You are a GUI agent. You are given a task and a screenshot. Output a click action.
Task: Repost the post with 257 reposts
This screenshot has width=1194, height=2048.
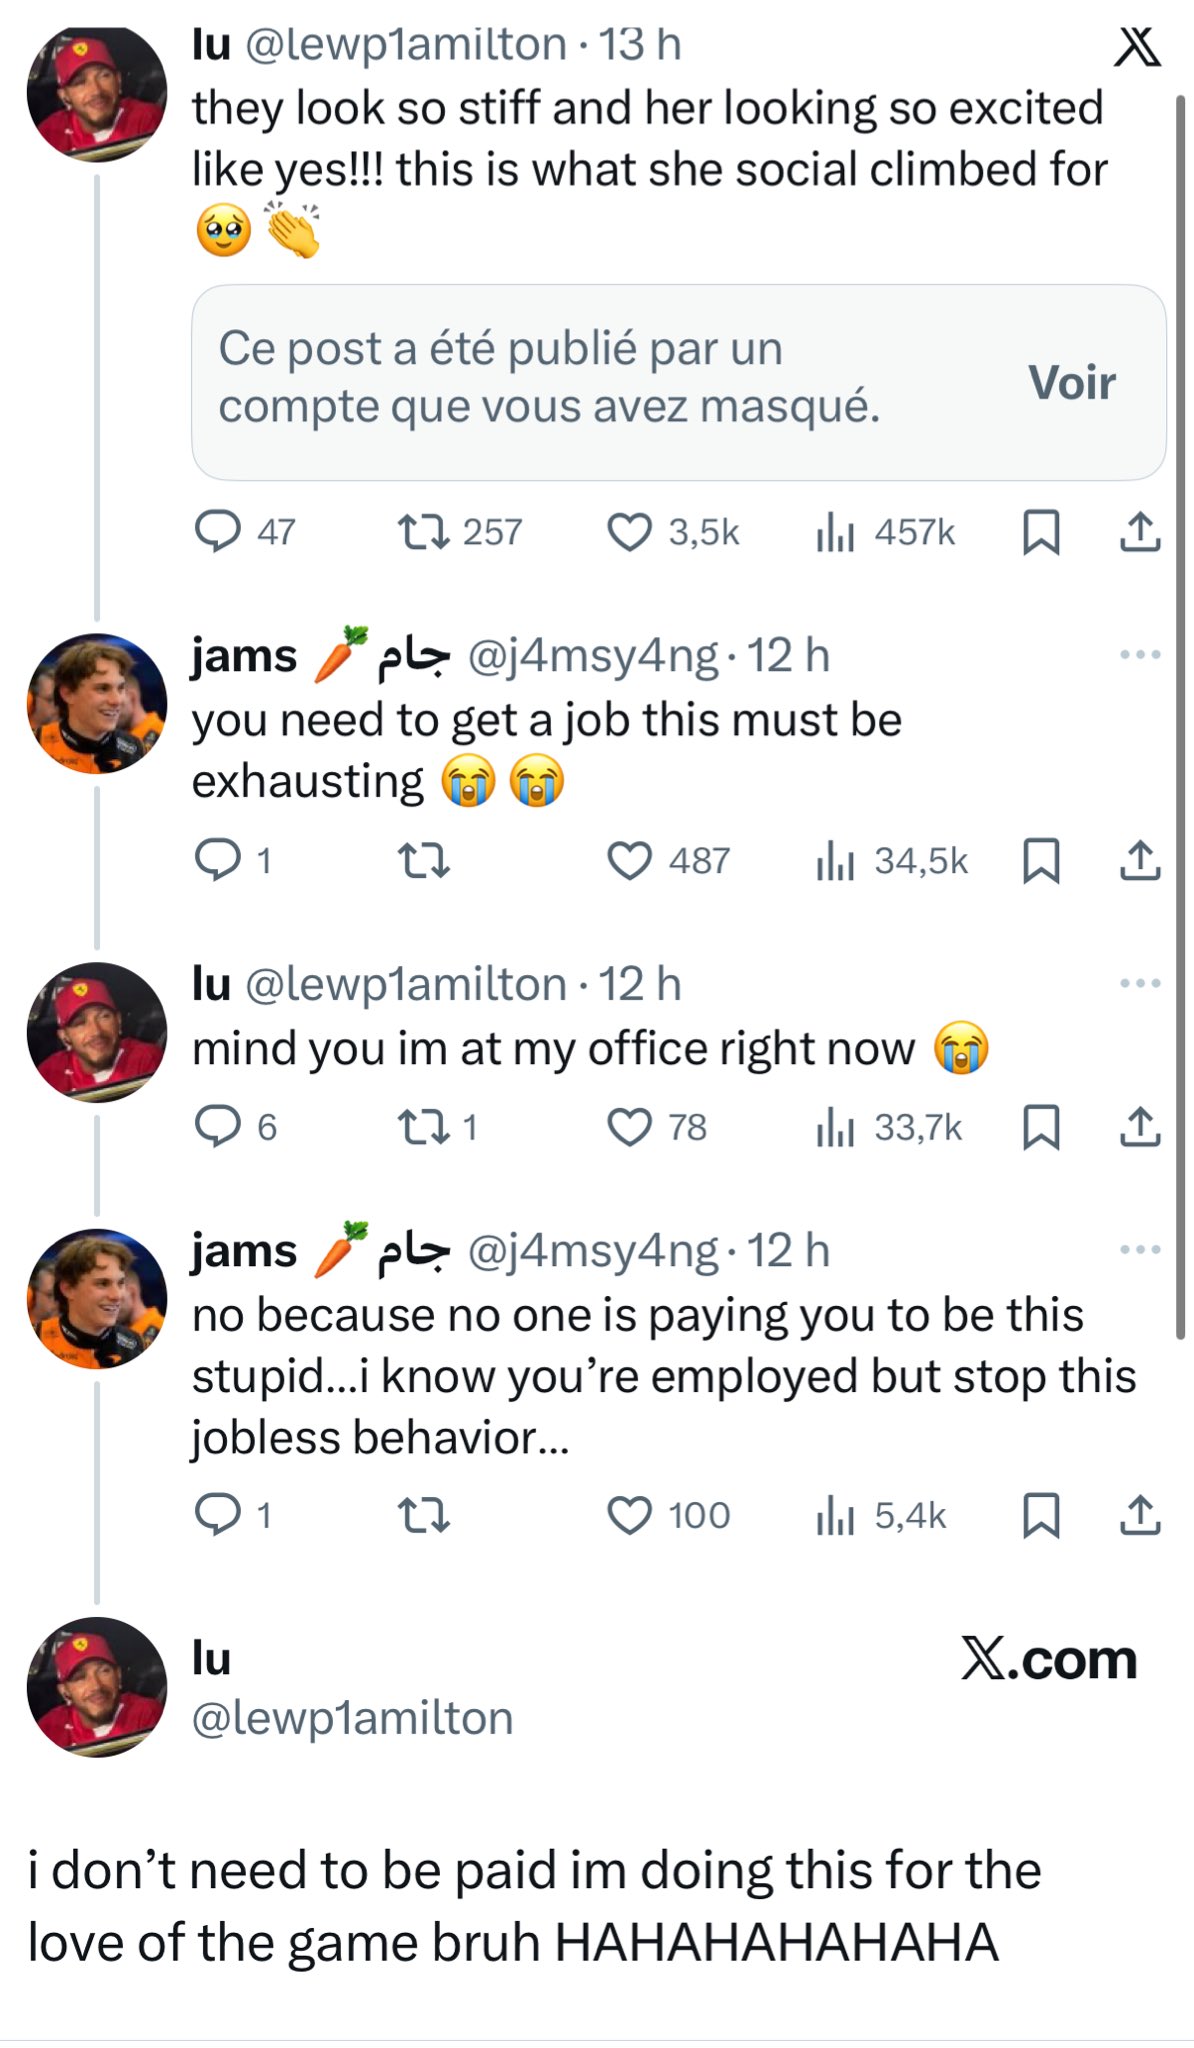tap(423, 532)
